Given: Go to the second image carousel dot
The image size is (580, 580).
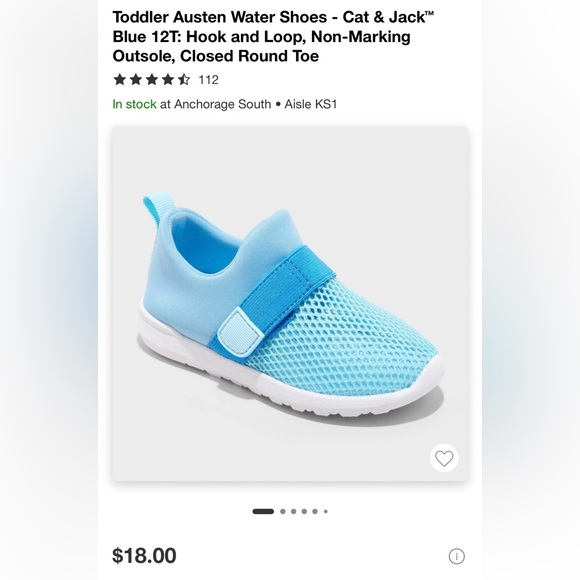Looking at the screenshot, I should click(x=283, y=512).
